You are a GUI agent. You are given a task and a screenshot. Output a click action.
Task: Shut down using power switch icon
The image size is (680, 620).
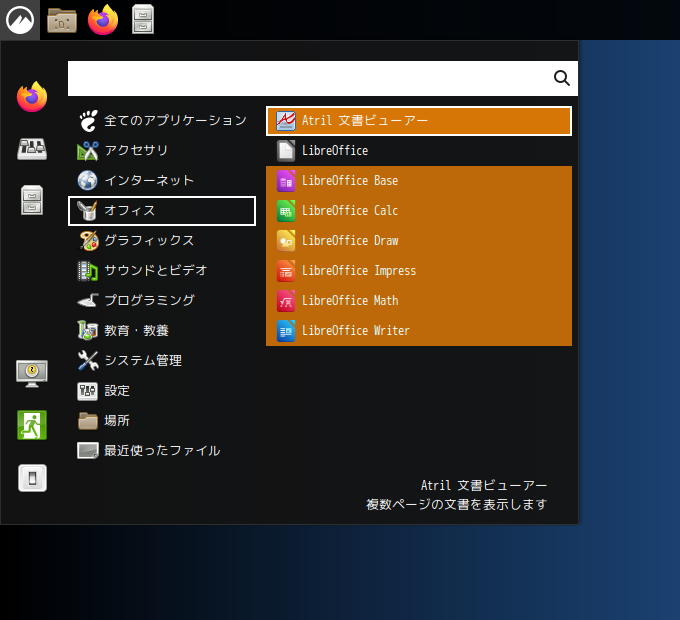pos(33,478)
